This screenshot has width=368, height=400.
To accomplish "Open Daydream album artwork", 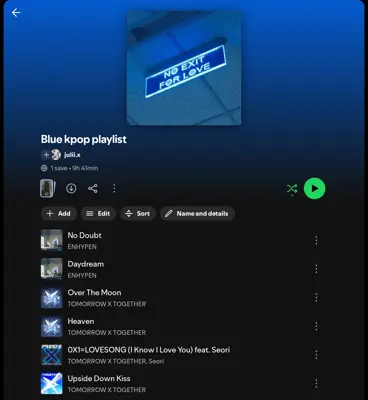I will click(x=51, y=269).
